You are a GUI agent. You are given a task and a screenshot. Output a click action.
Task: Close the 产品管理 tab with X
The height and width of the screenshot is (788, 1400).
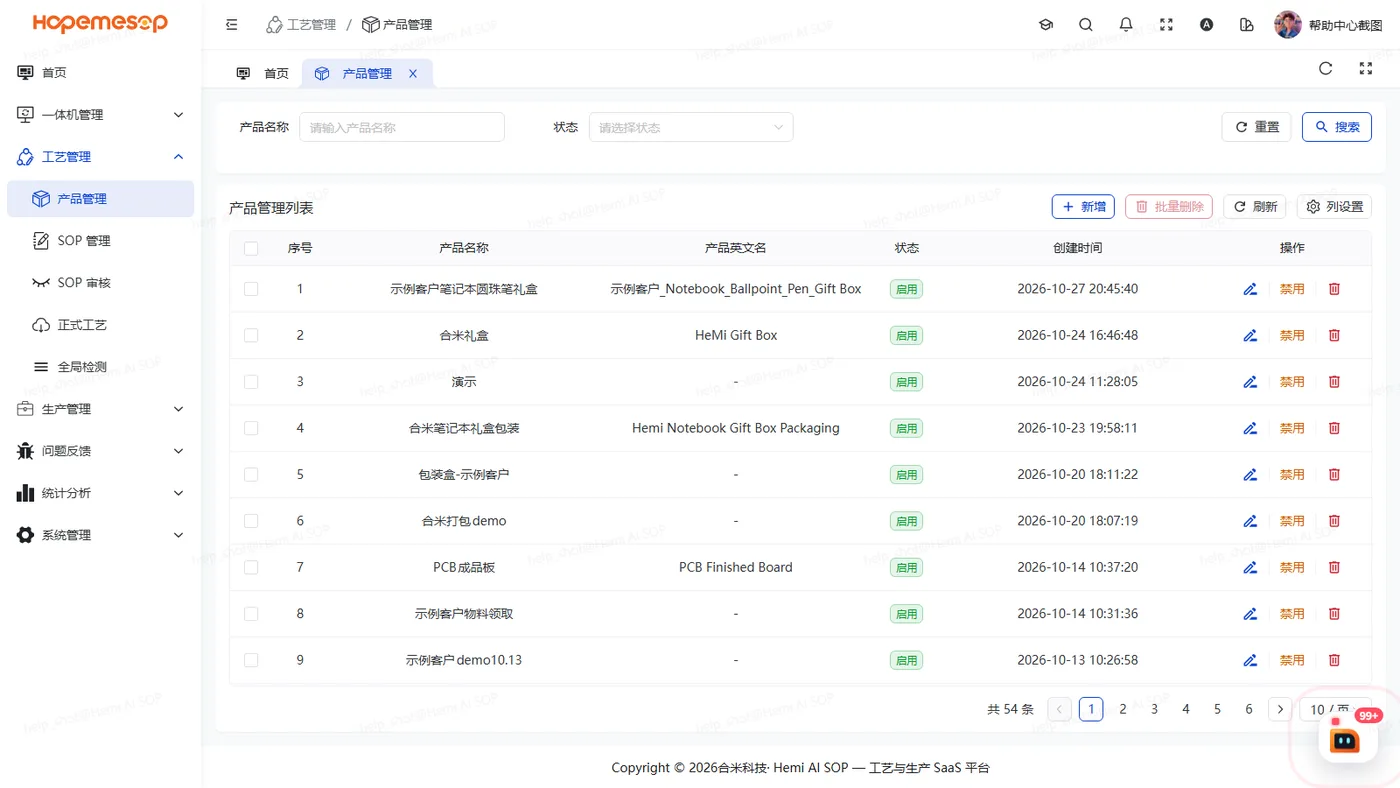click(413, 74)
